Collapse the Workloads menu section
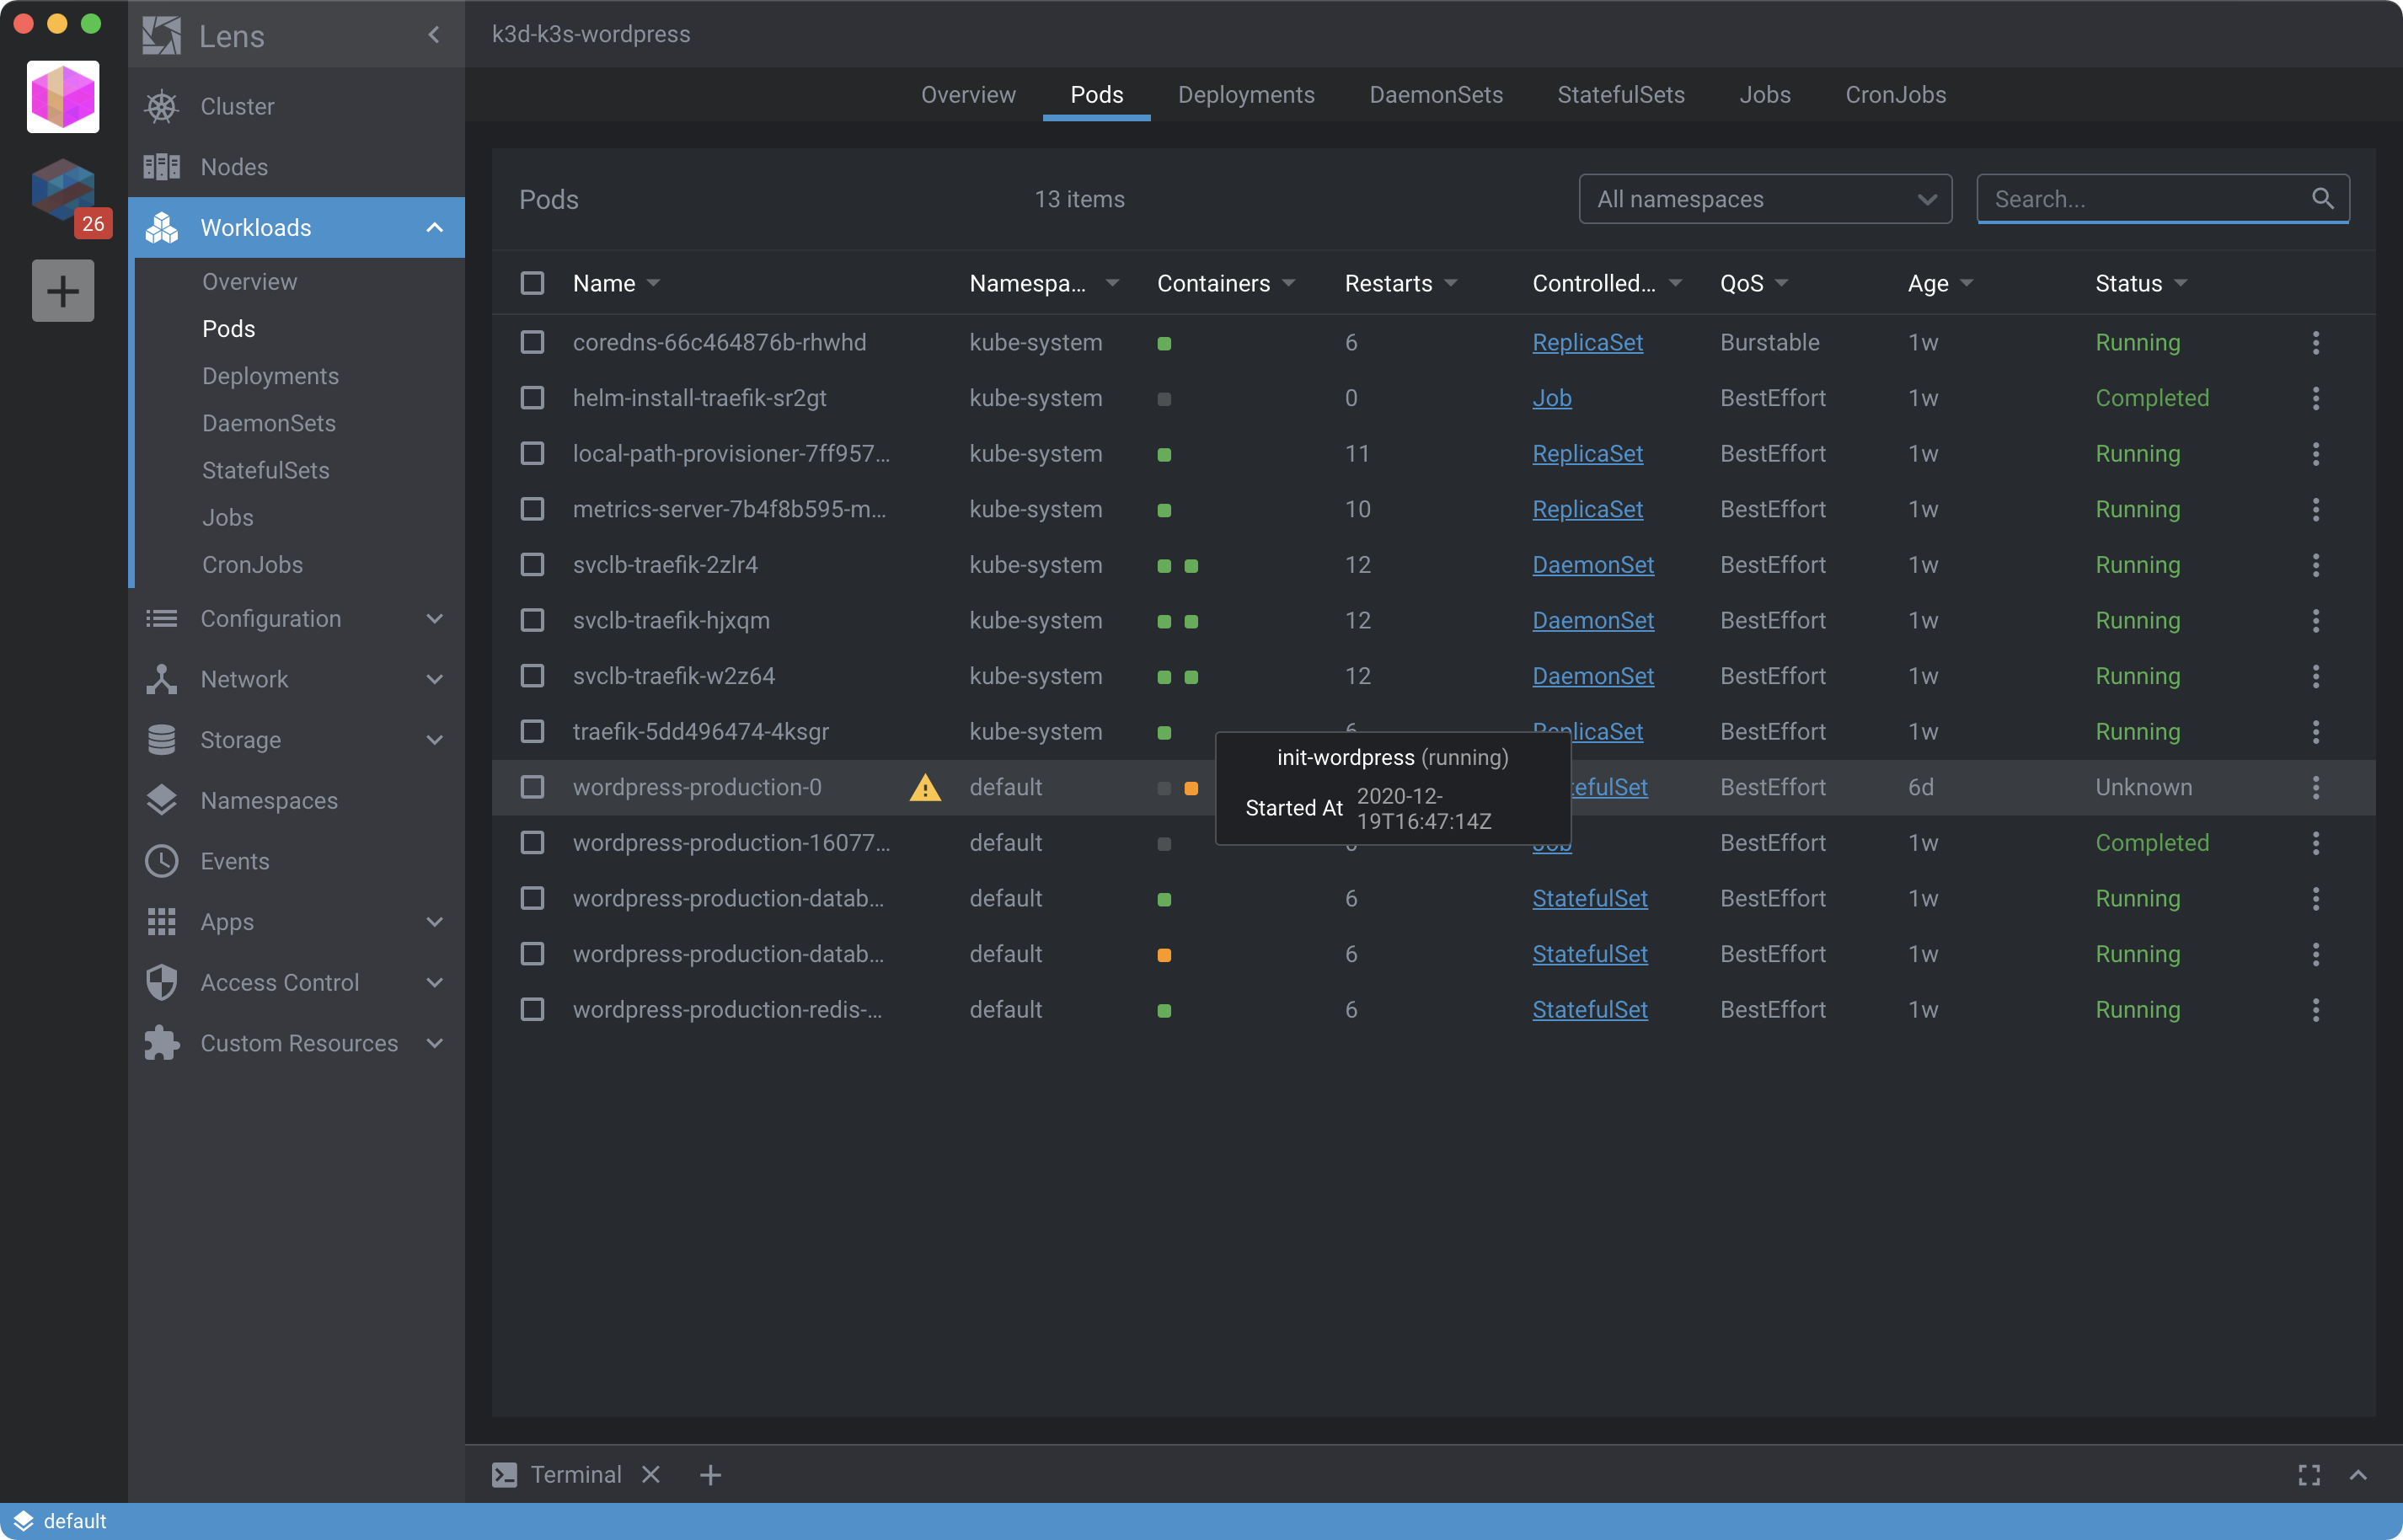Image resolution: width=2403 pixels, height=1540 pixels. click(434, 228)
